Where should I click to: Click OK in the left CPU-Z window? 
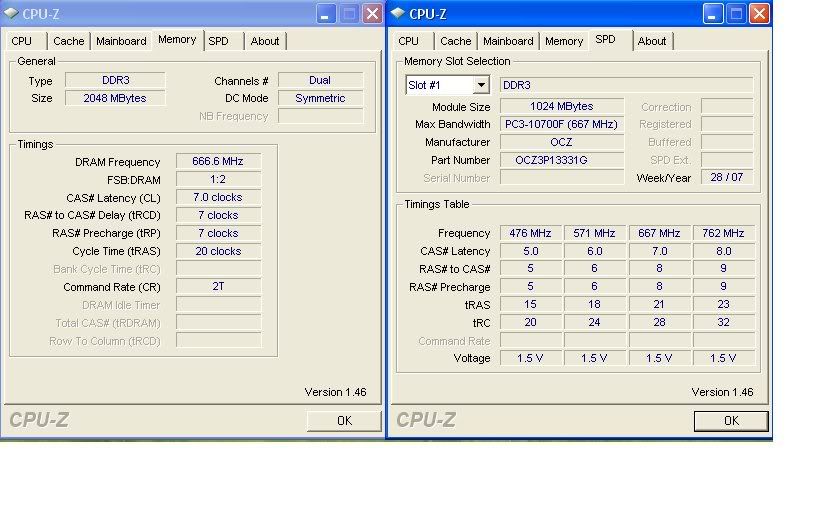pos(344,421)
